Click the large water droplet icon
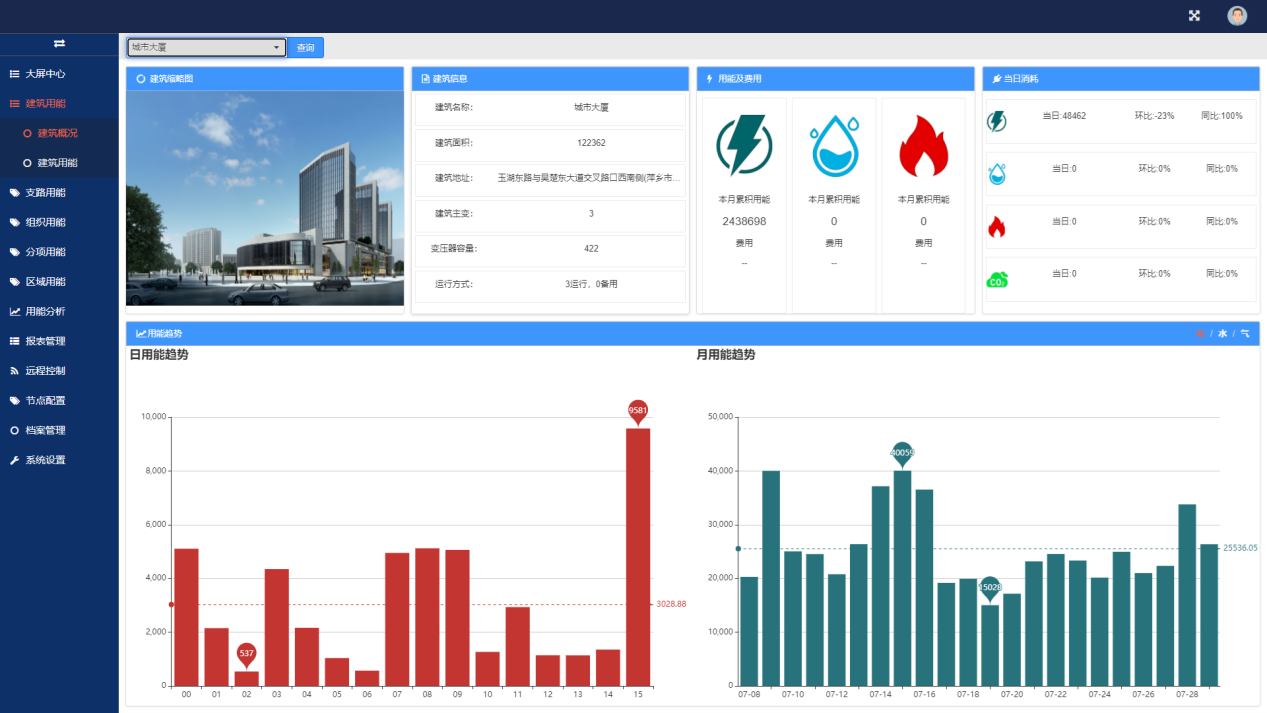Viewport: 1267px width, 713px height. pos(834,146)
